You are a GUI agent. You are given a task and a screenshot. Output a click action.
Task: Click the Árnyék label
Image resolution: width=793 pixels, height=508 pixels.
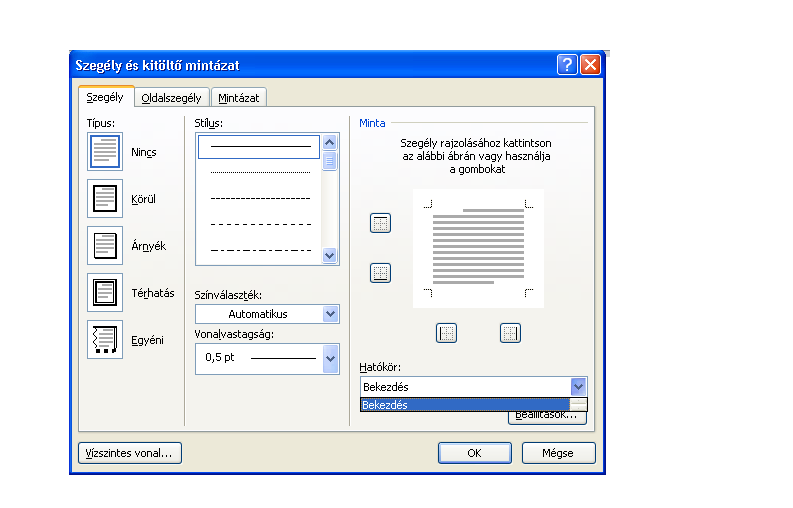[149, 246]
